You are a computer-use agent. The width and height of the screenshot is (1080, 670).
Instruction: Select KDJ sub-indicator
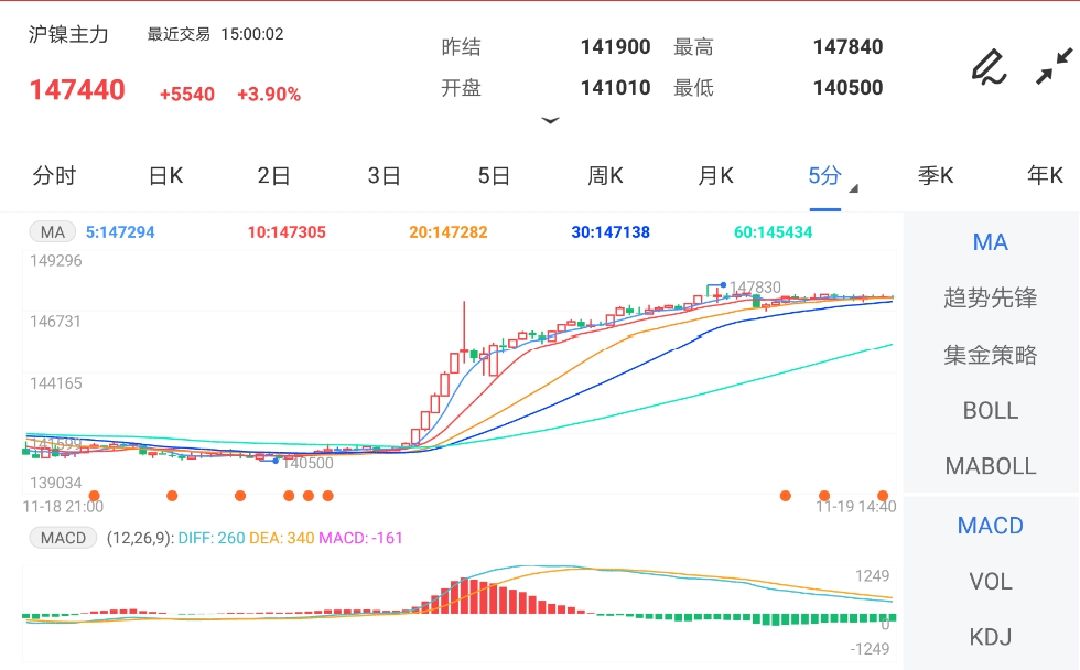tap(990, 637)
